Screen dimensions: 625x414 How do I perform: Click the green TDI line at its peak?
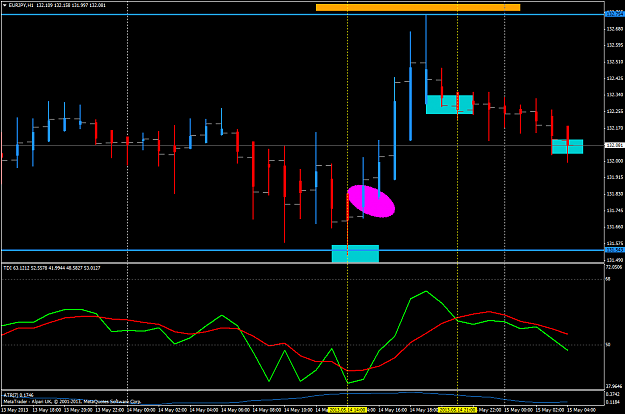click(x=426, y=291)
